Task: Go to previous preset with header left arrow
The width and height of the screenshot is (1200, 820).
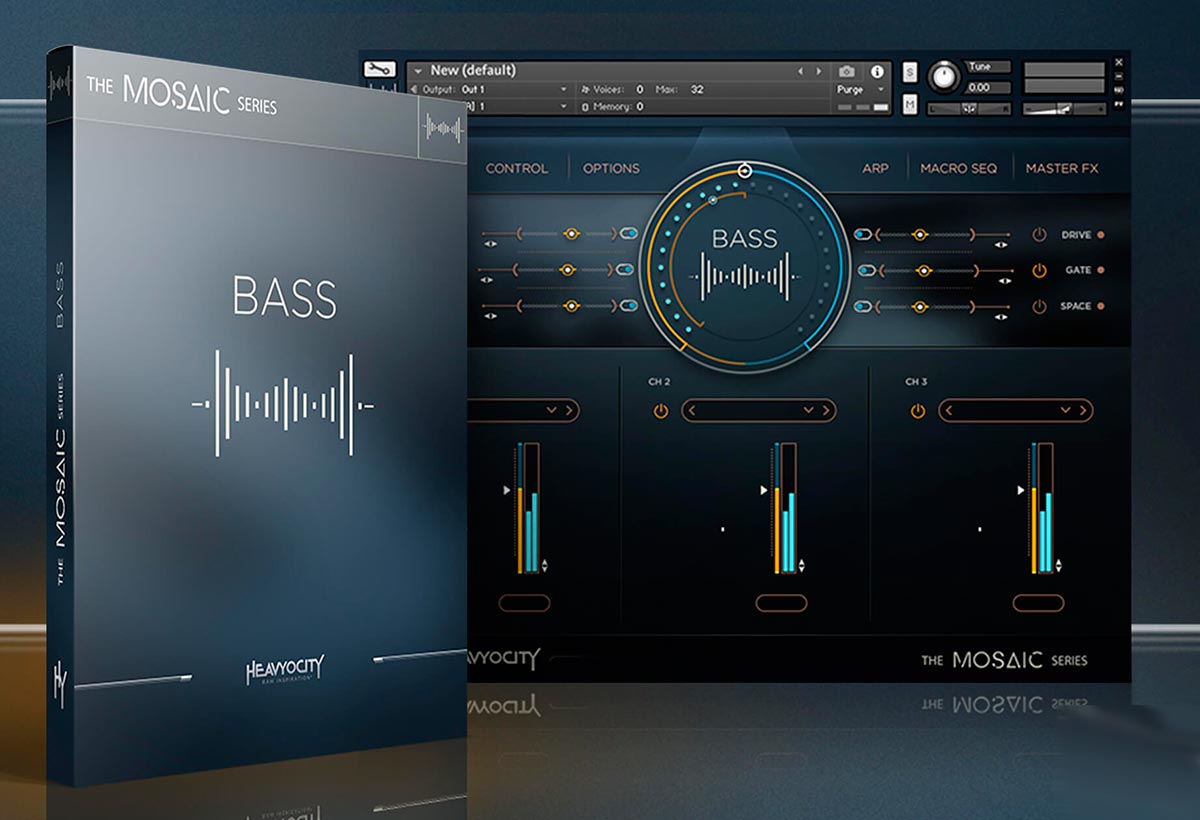Action: (x=800, y=71)
